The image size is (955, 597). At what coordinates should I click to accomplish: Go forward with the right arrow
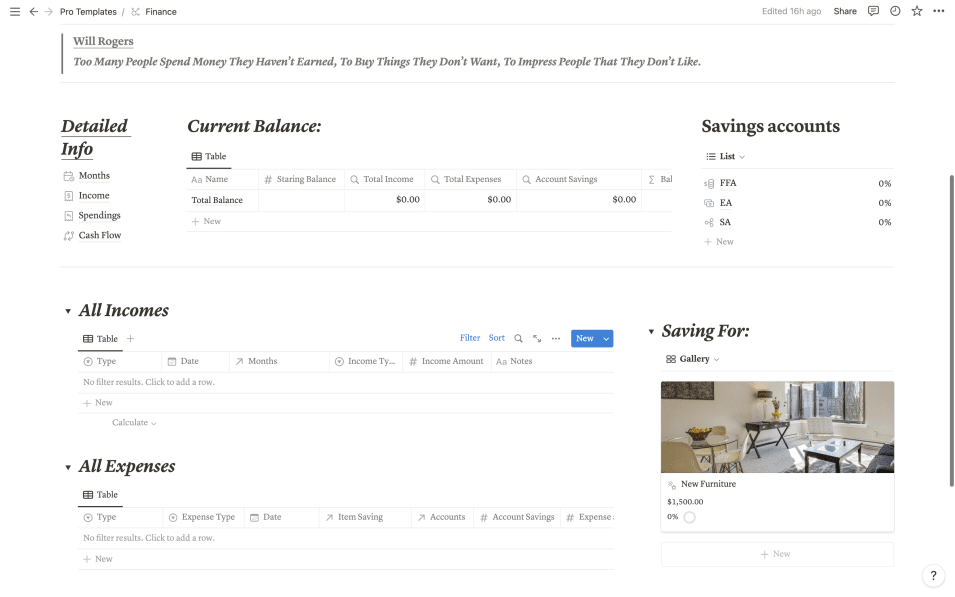49,12
